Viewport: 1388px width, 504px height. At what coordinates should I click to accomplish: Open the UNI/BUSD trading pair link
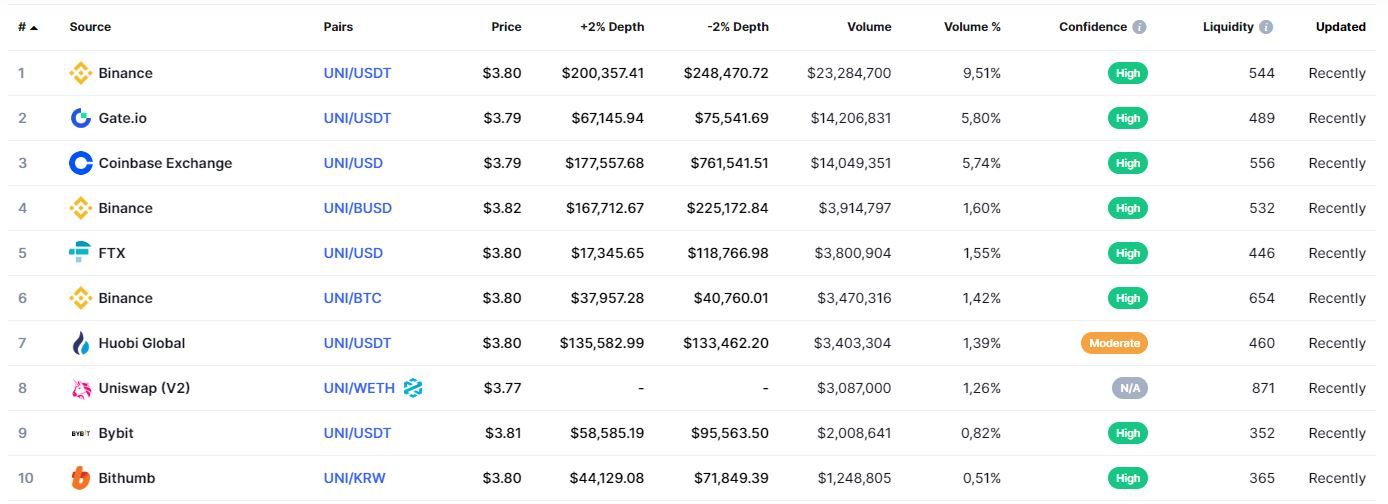pos(357,208)
